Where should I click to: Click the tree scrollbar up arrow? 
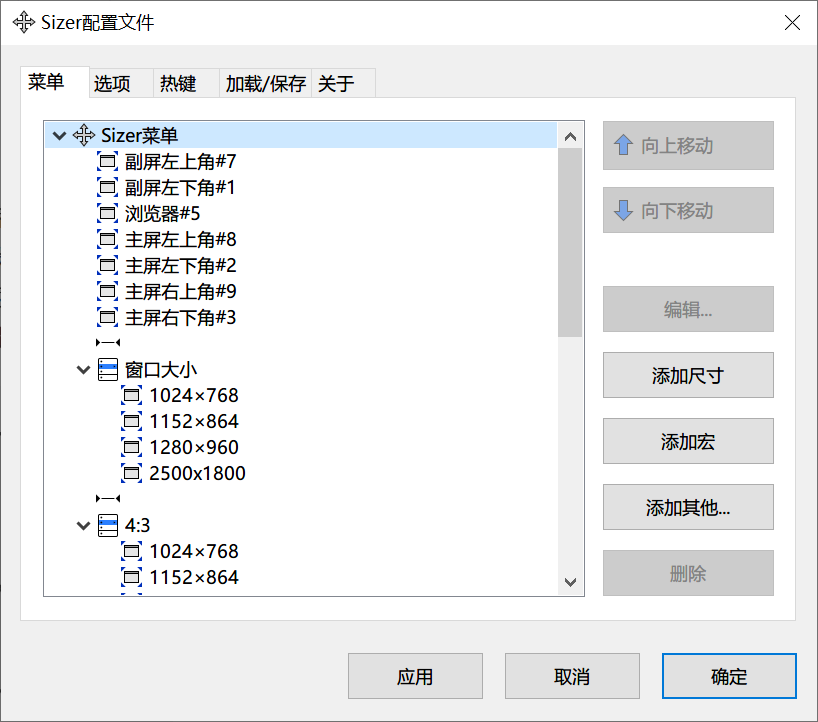[570, 137]
